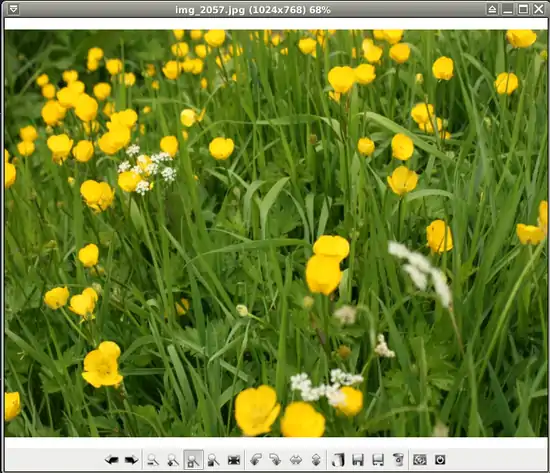
Task: Flip image vertically
Action: point(316,460)
